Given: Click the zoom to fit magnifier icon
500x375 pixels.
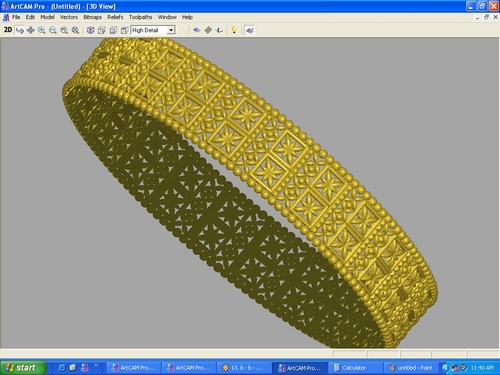Looking at the screenshot, I should click(x=75, y=30).
